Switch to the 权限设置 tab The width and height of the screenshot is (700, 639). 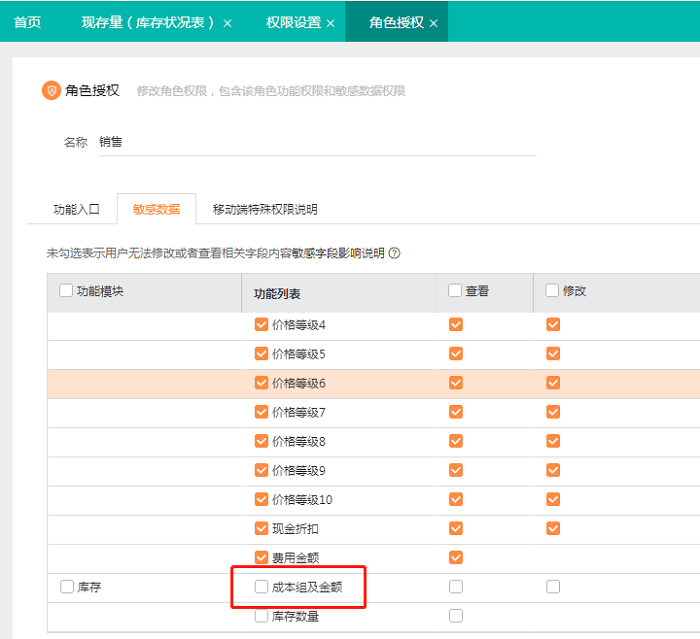pyautogui.click(x=293, y=22)
